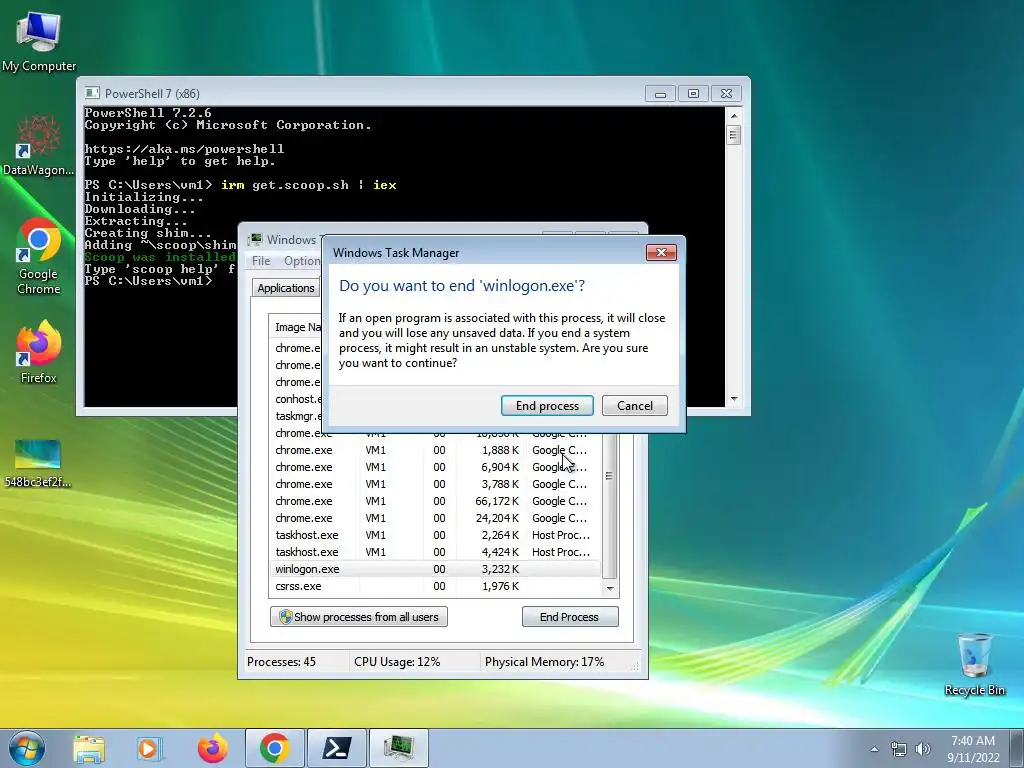Select the conhost.exe process row

point(298,399)
